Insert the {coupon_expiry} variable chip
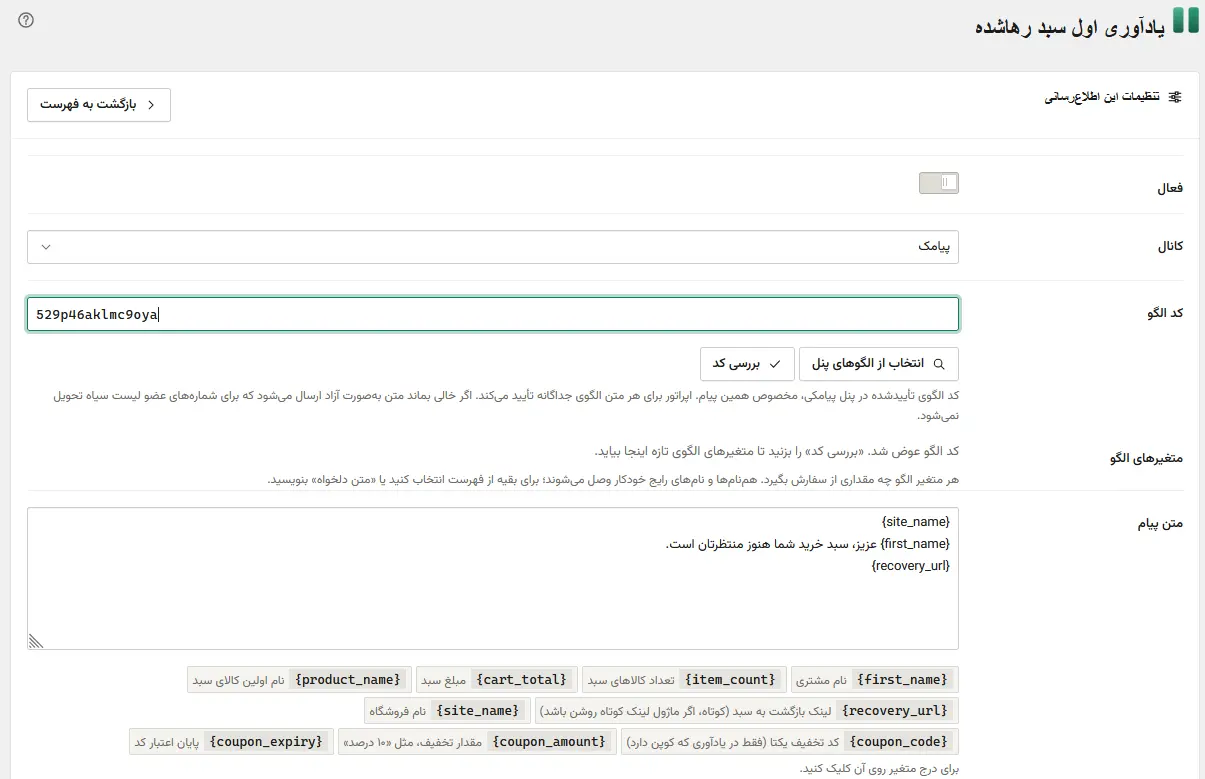 (x=231, y=742)
